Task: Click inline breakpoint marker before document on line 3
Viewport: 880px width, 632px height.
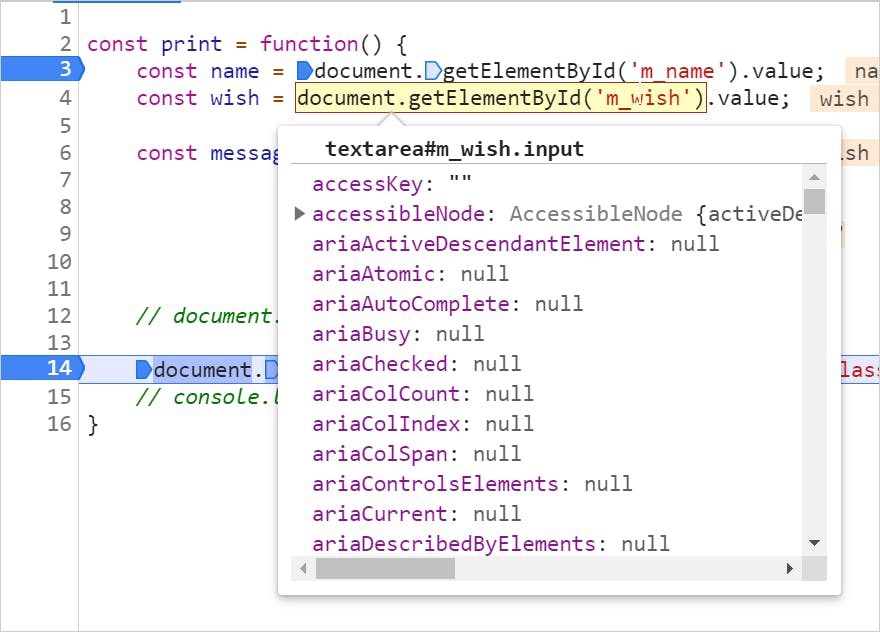Action: coord(304,71)
